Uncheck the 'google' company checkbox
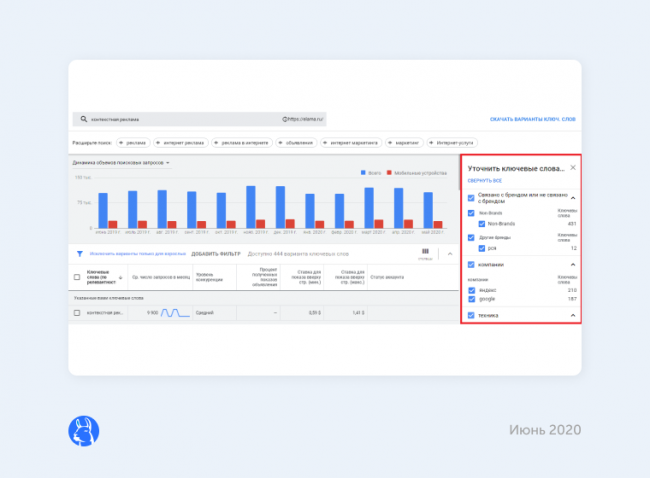Viewport: 650px width, 478px height. [471, 298]
